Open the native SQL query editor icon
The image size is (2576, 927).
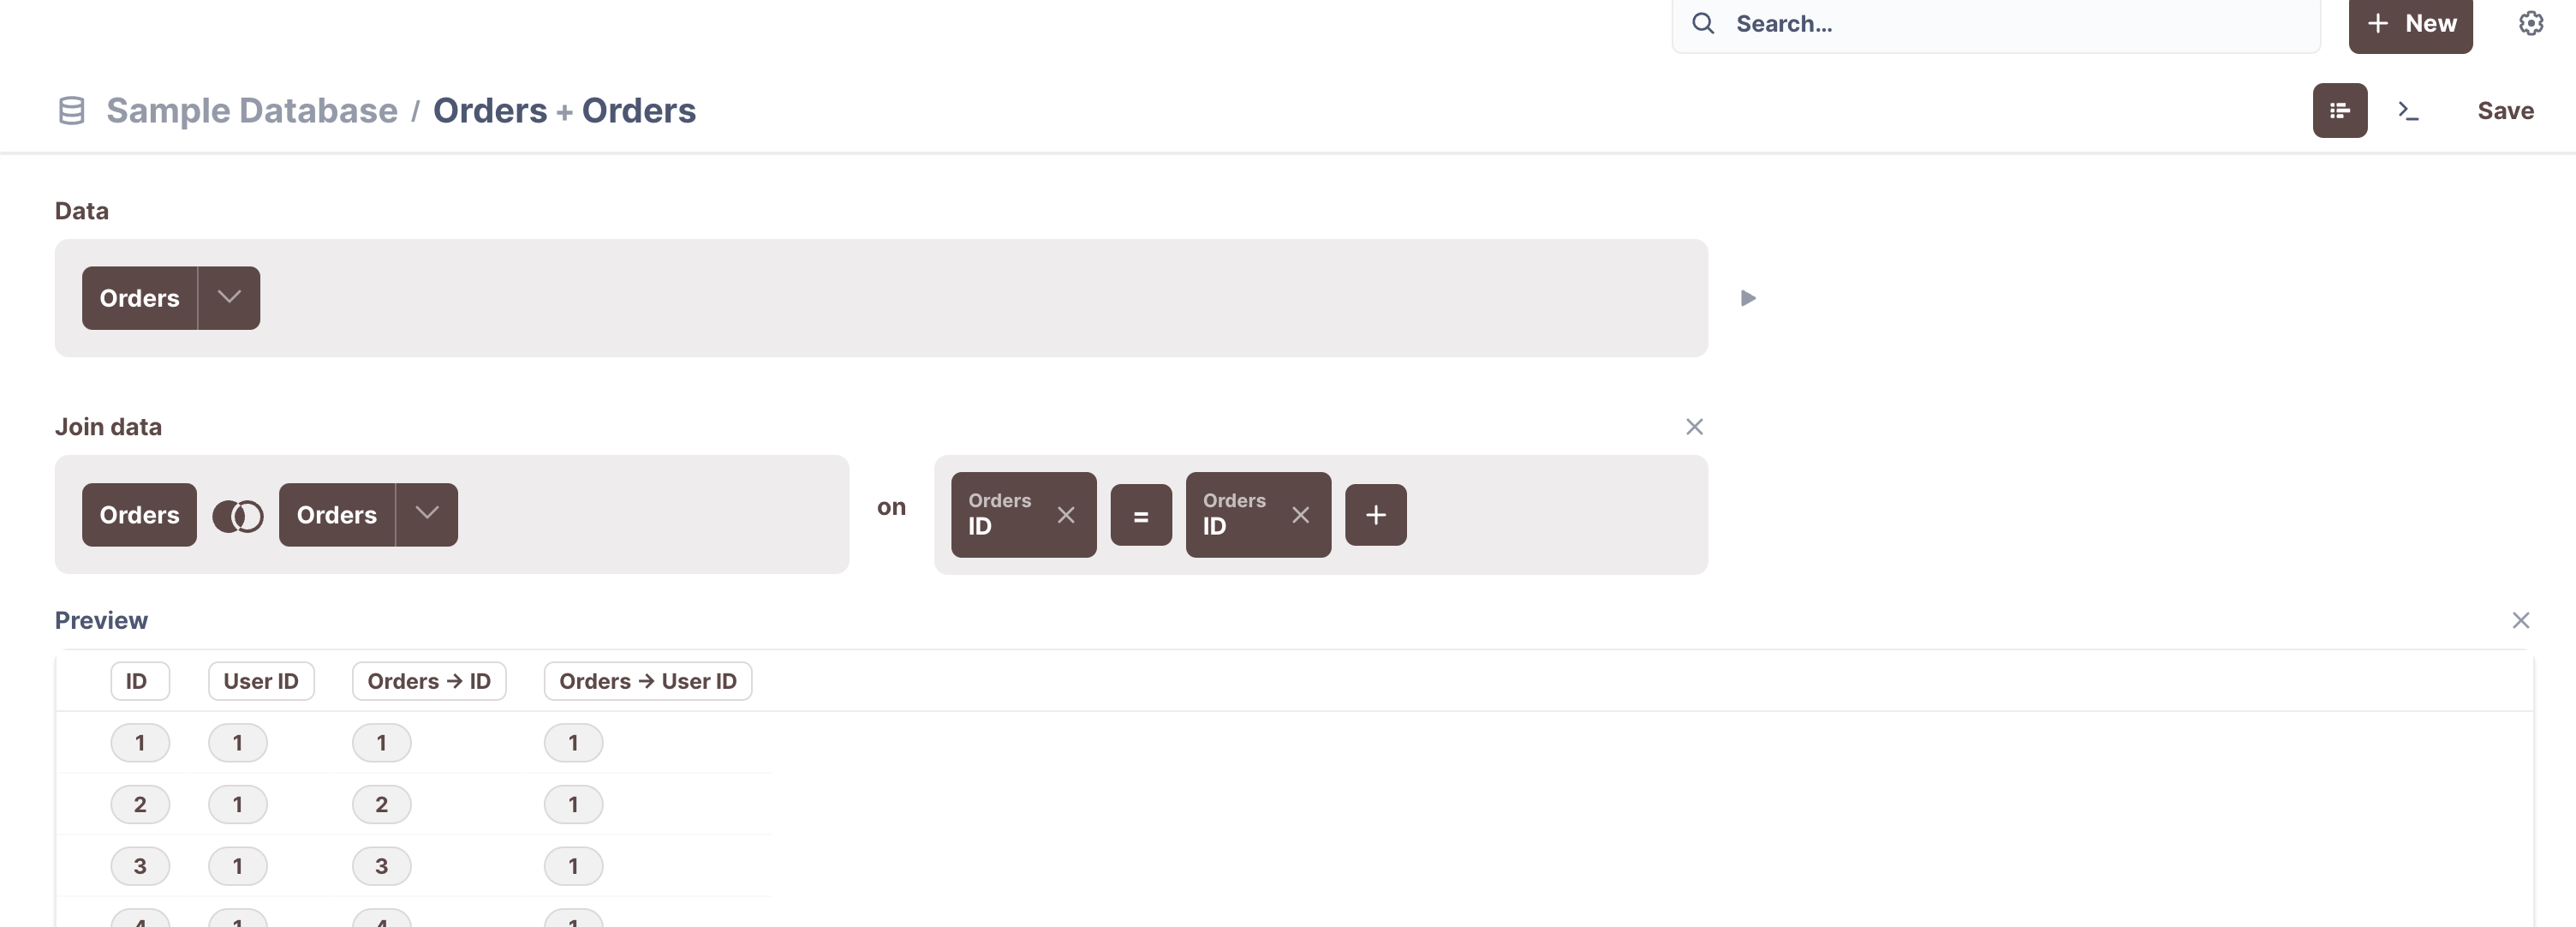click(x=2410, y=110)
